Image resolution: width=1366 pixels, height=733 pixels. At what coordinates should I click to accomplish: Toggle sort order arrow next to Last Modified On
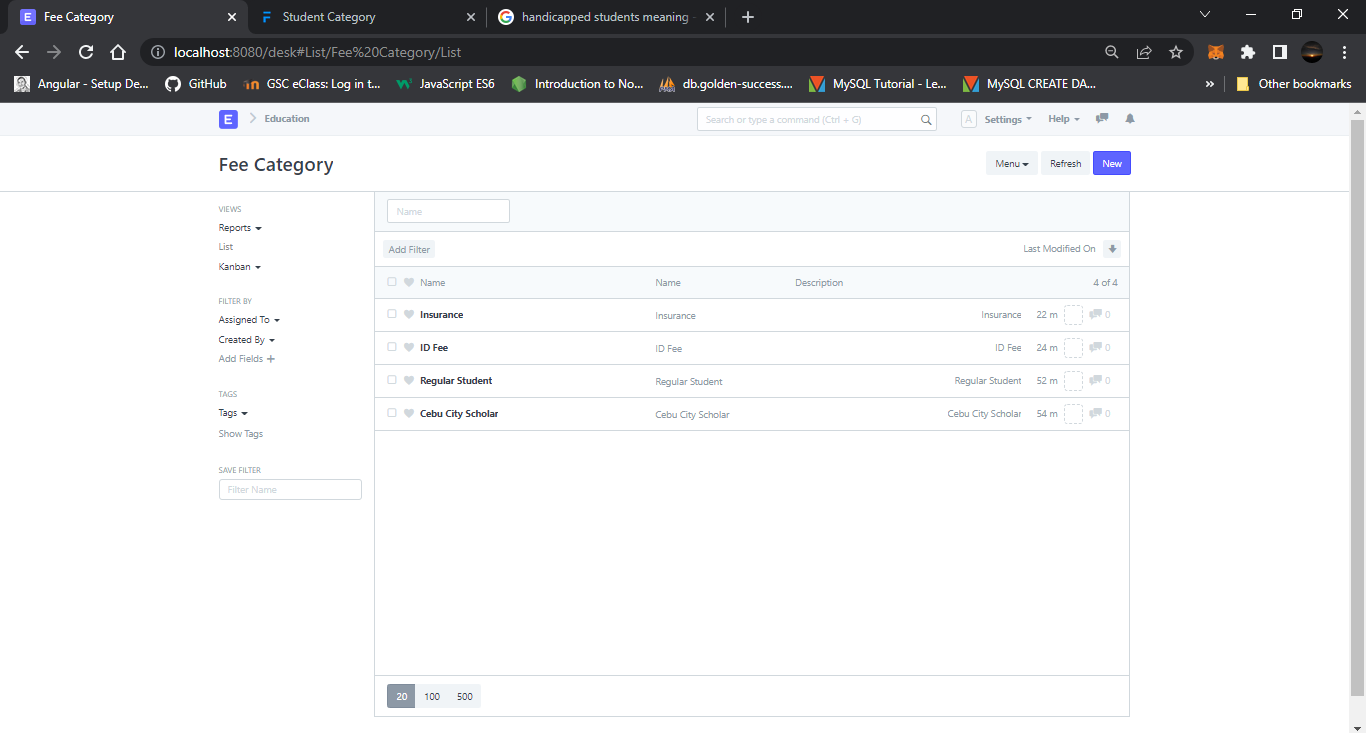pos(1113,249)
